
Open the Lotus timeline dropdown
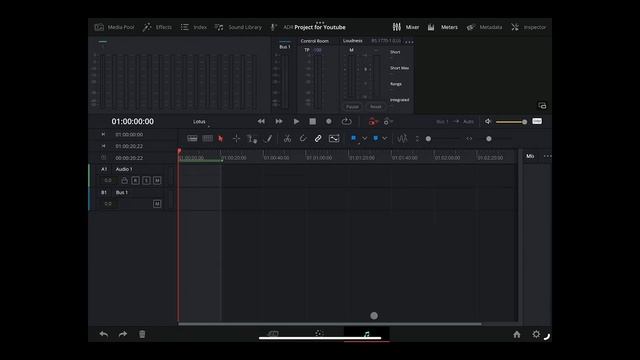[x=200, y=122]
